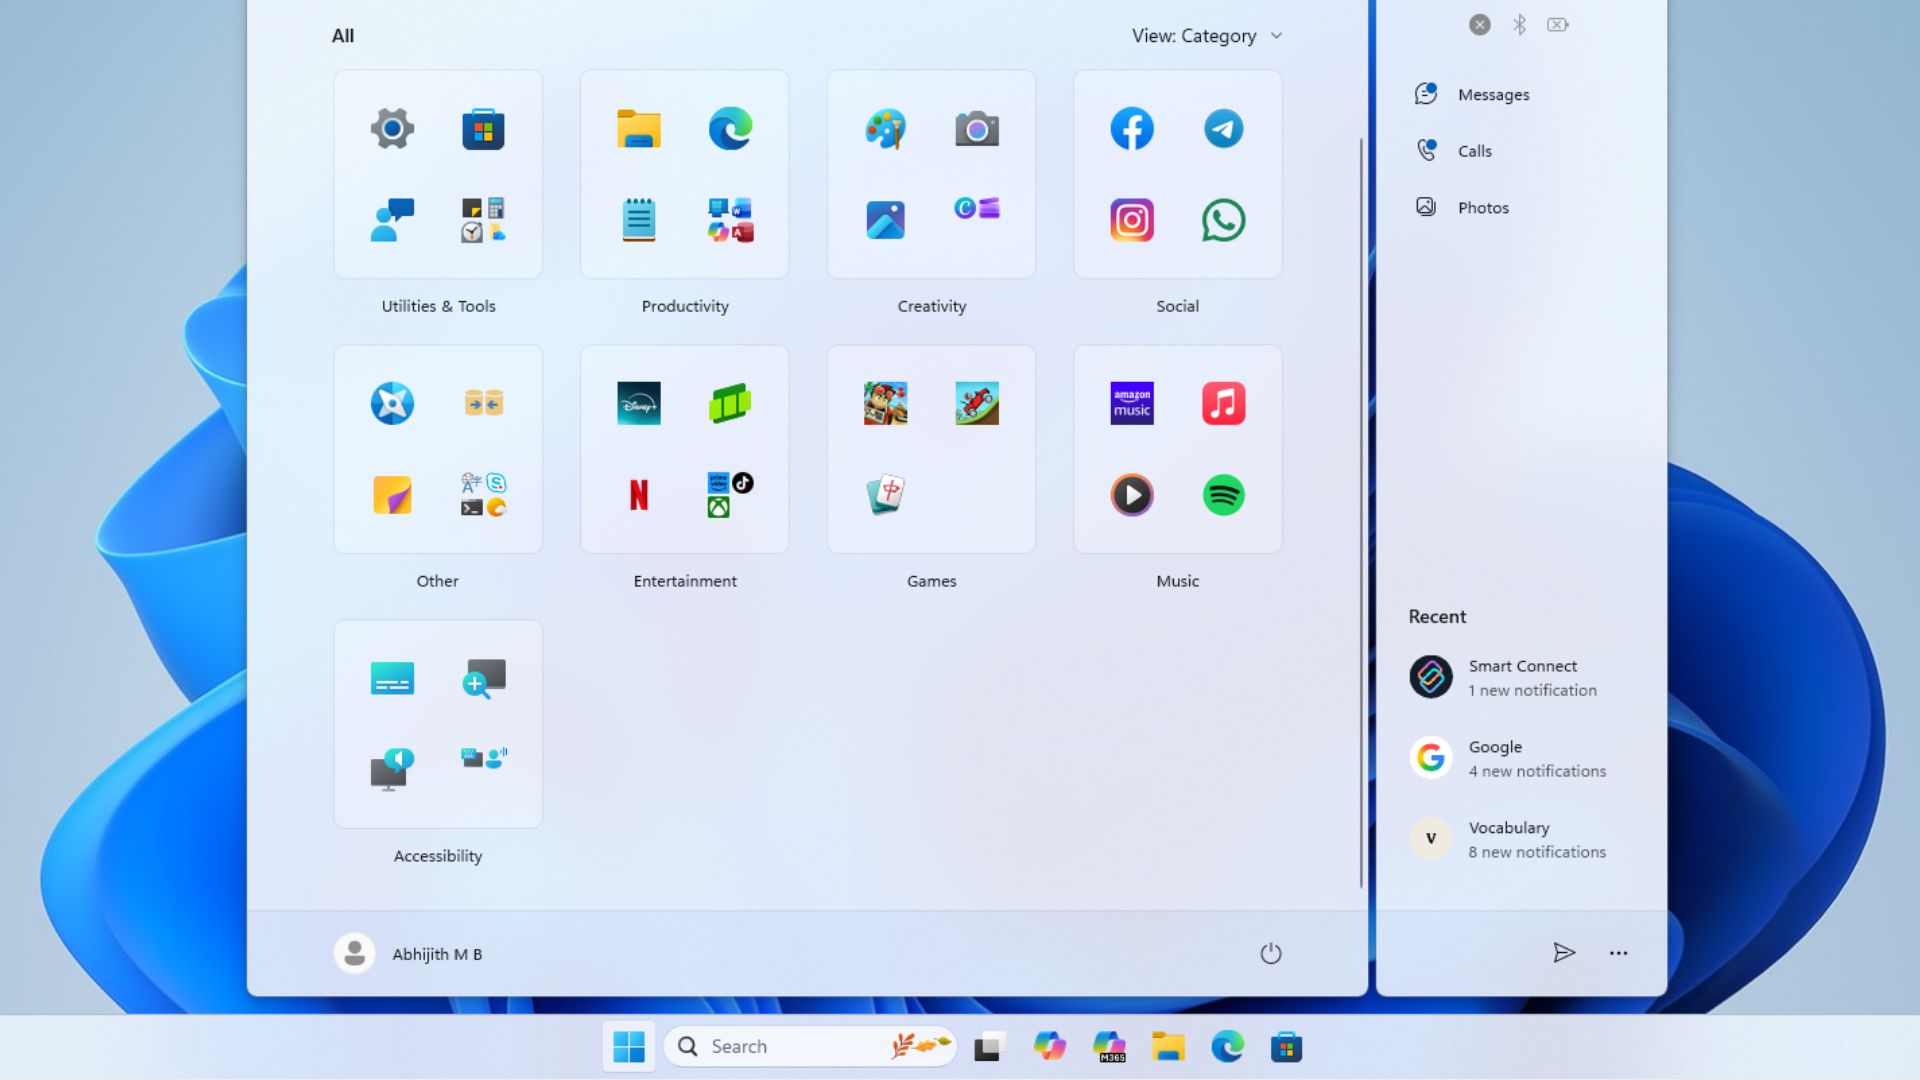The height and width of the screenshot is (1080, 1920).
Task: Launch Telegram from the Social category
Action: pyautogui.click(x=1224, y=128)
